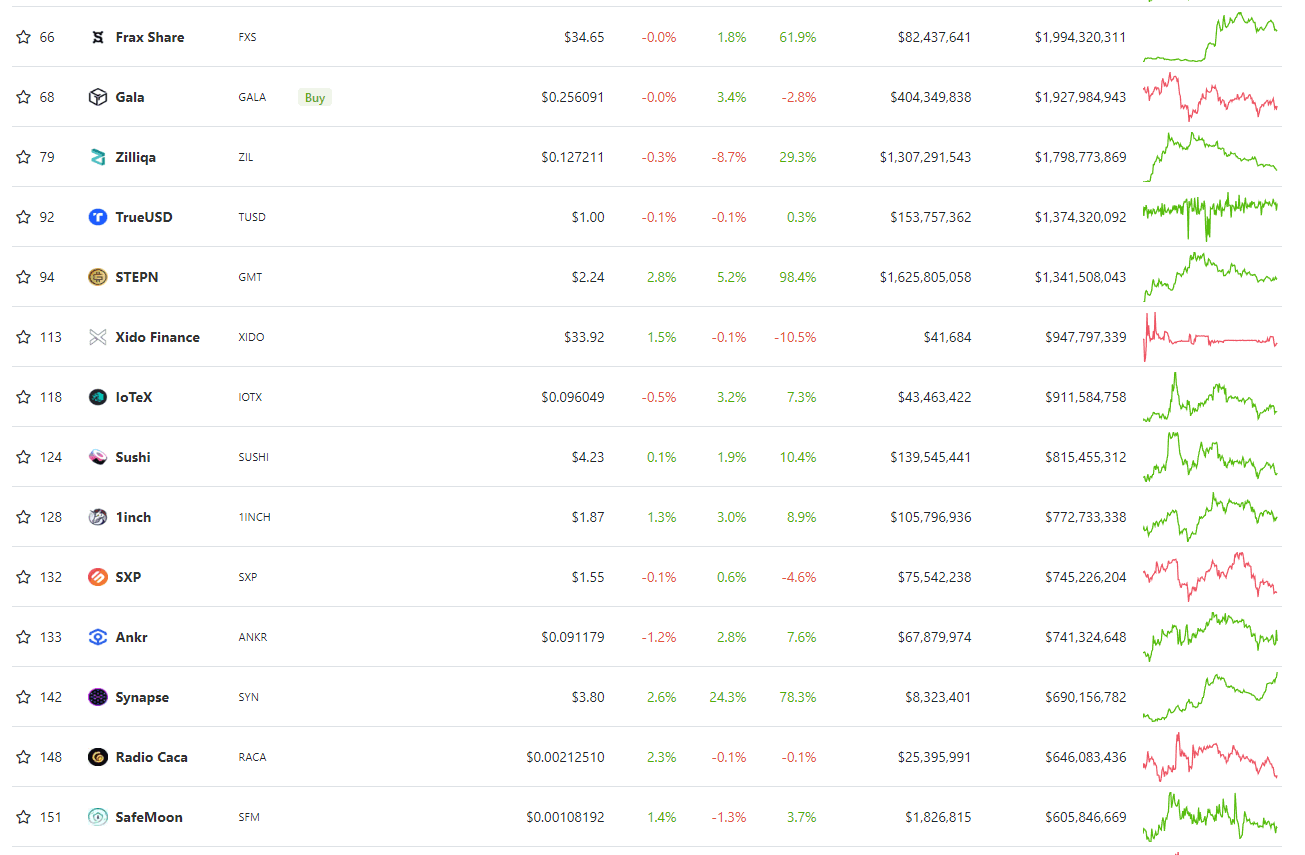The image size is (1305, 855).
Task: Click the Frax Share coin logo
Action: (98, 37)
